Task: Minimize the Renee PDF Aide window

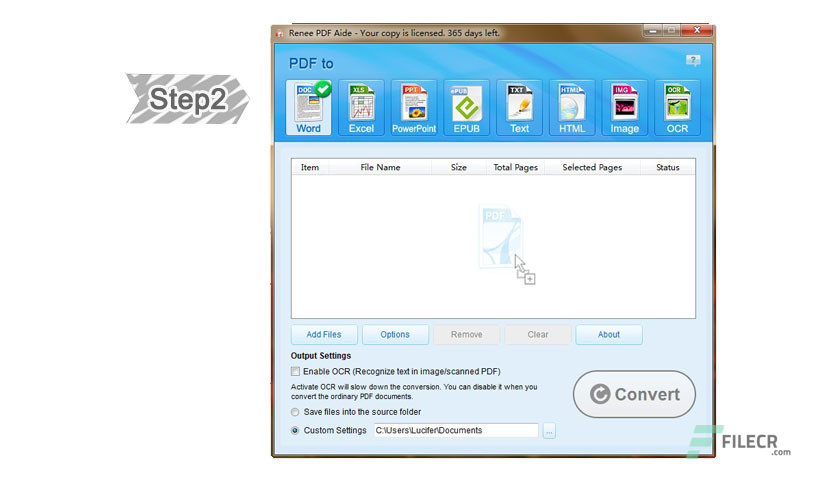Action: [x=653, y=31]
